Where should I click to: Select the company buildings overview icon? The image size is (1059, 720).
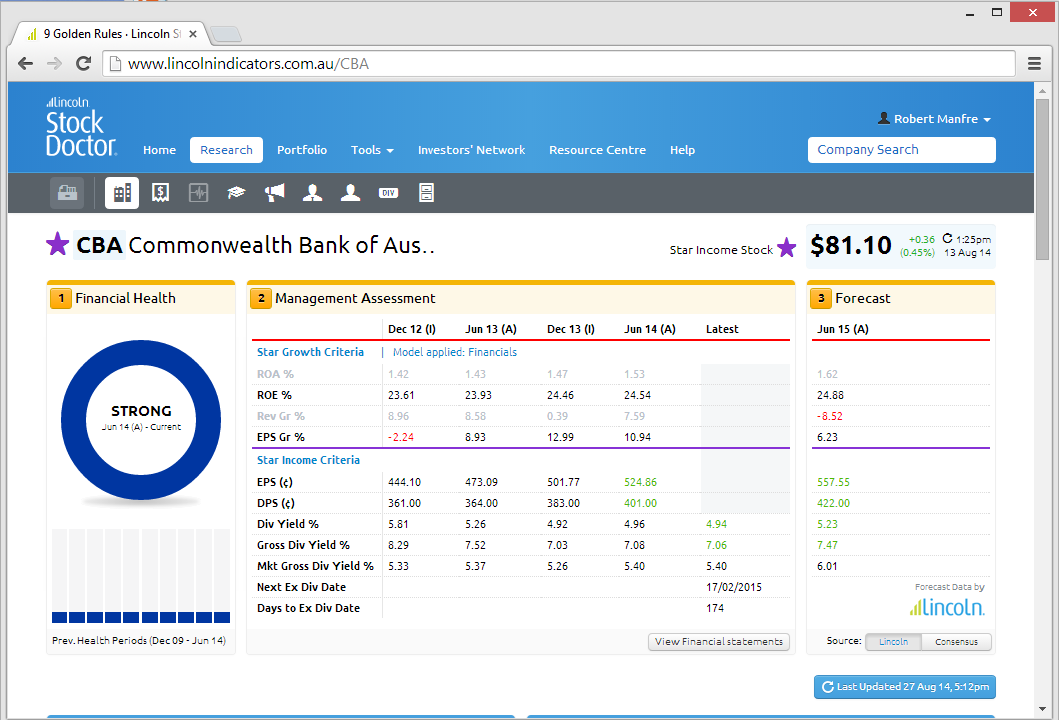point(122,193)
